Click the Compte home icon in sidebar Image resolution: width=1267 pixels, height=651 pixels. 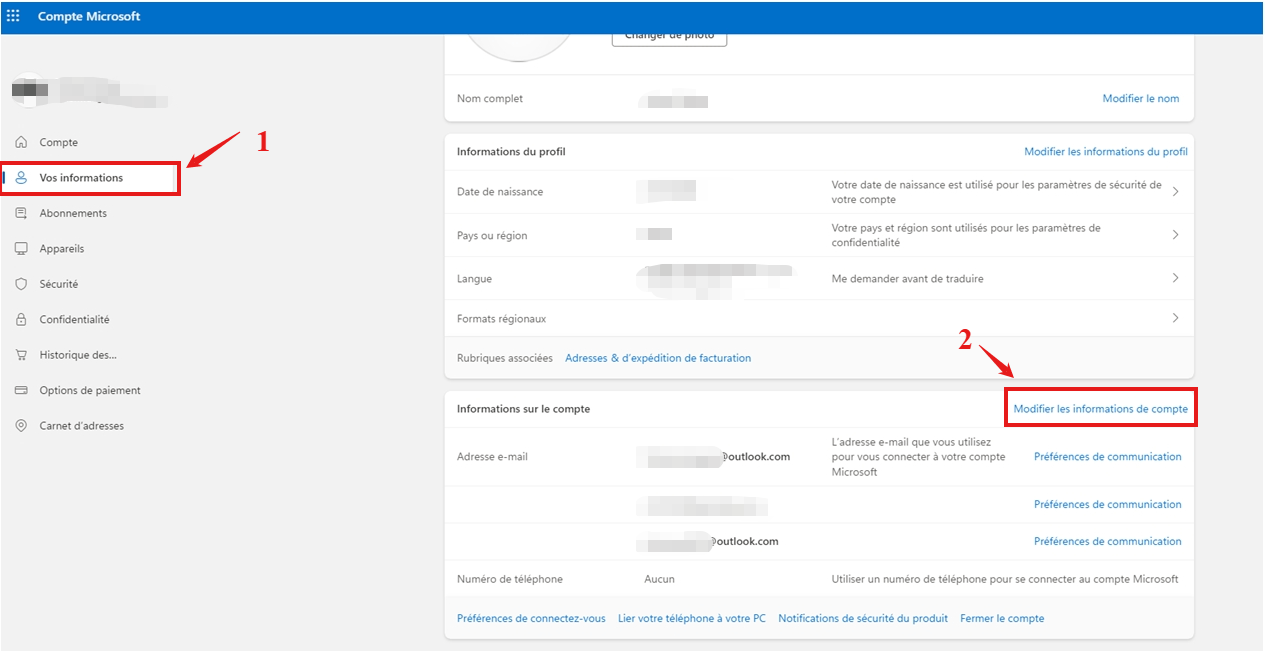pyautogui.click(x=21, y=143)
